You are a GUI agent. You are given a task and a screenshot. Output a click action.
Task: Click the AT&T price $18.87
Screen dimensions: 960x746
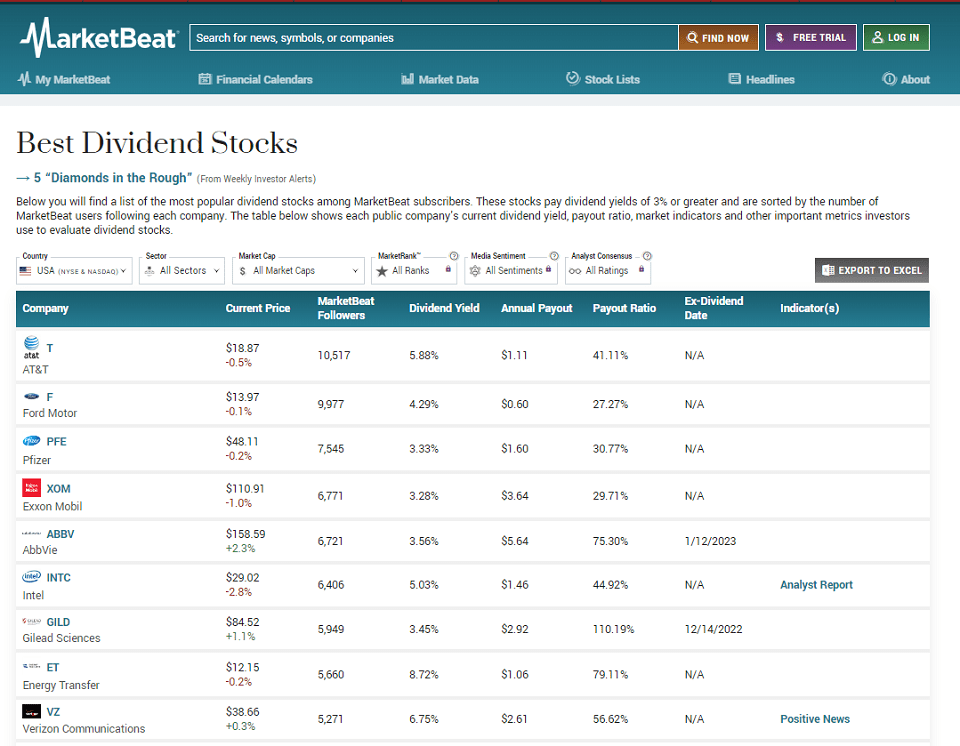tap(242, 348)
